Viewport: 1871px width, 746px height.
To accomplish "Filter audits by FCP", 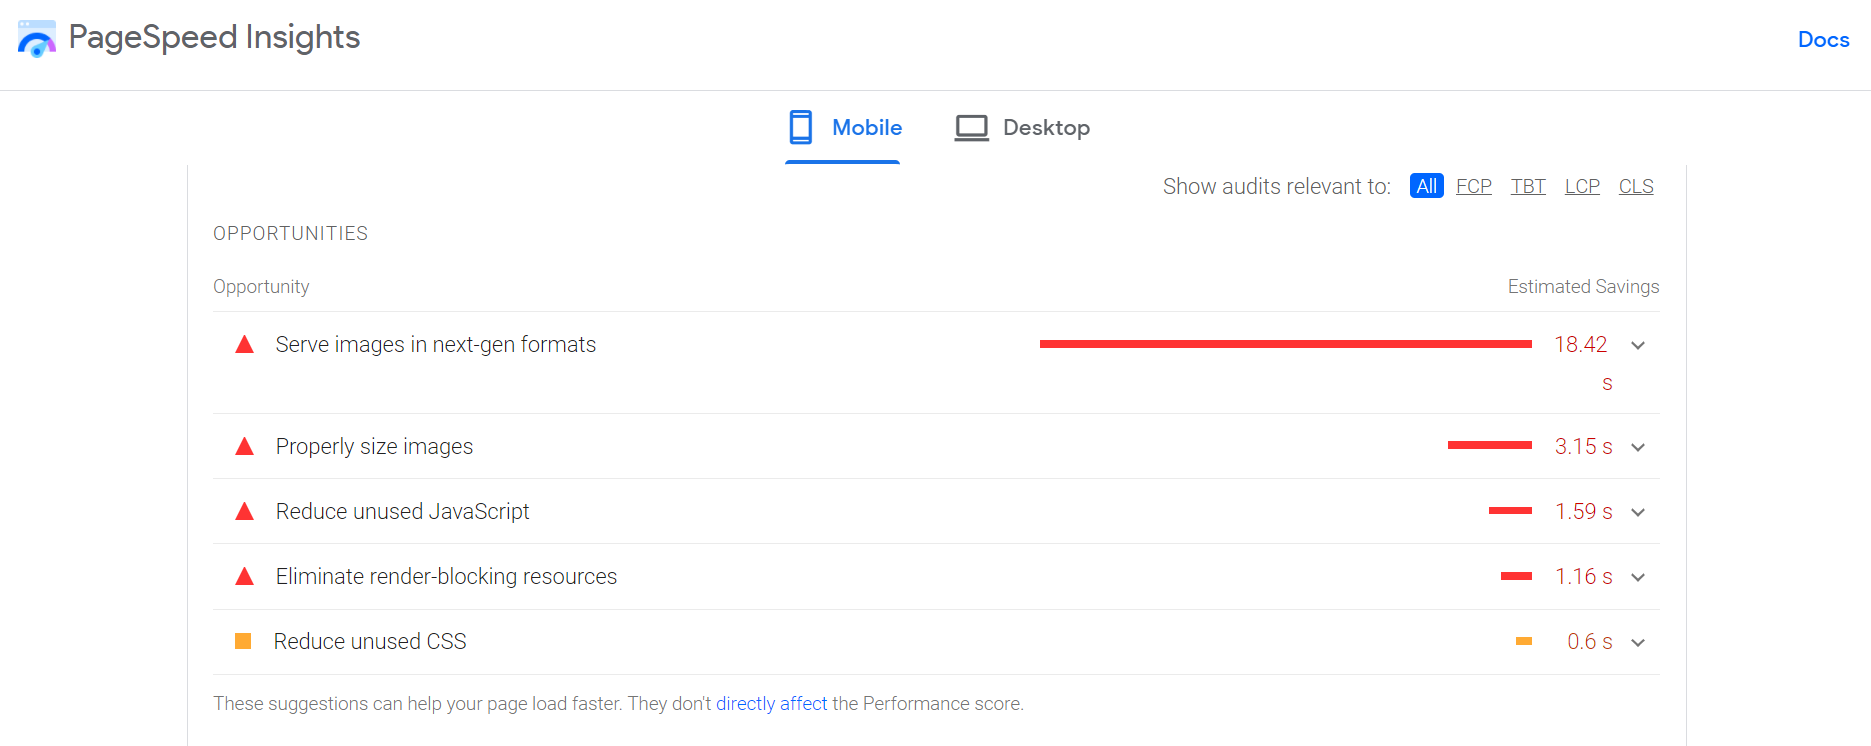I will click(1474, 186).
